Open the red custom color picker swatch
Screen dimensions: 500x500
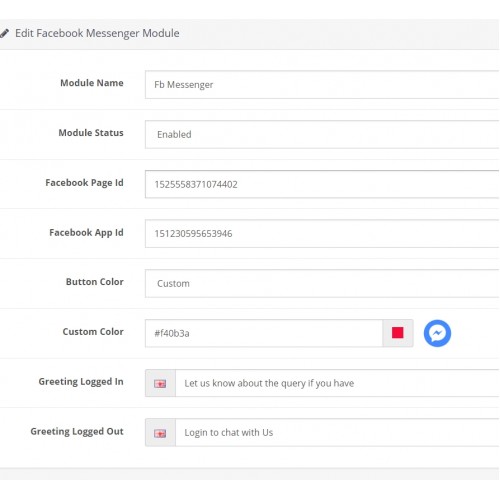(x=397, y=333)
